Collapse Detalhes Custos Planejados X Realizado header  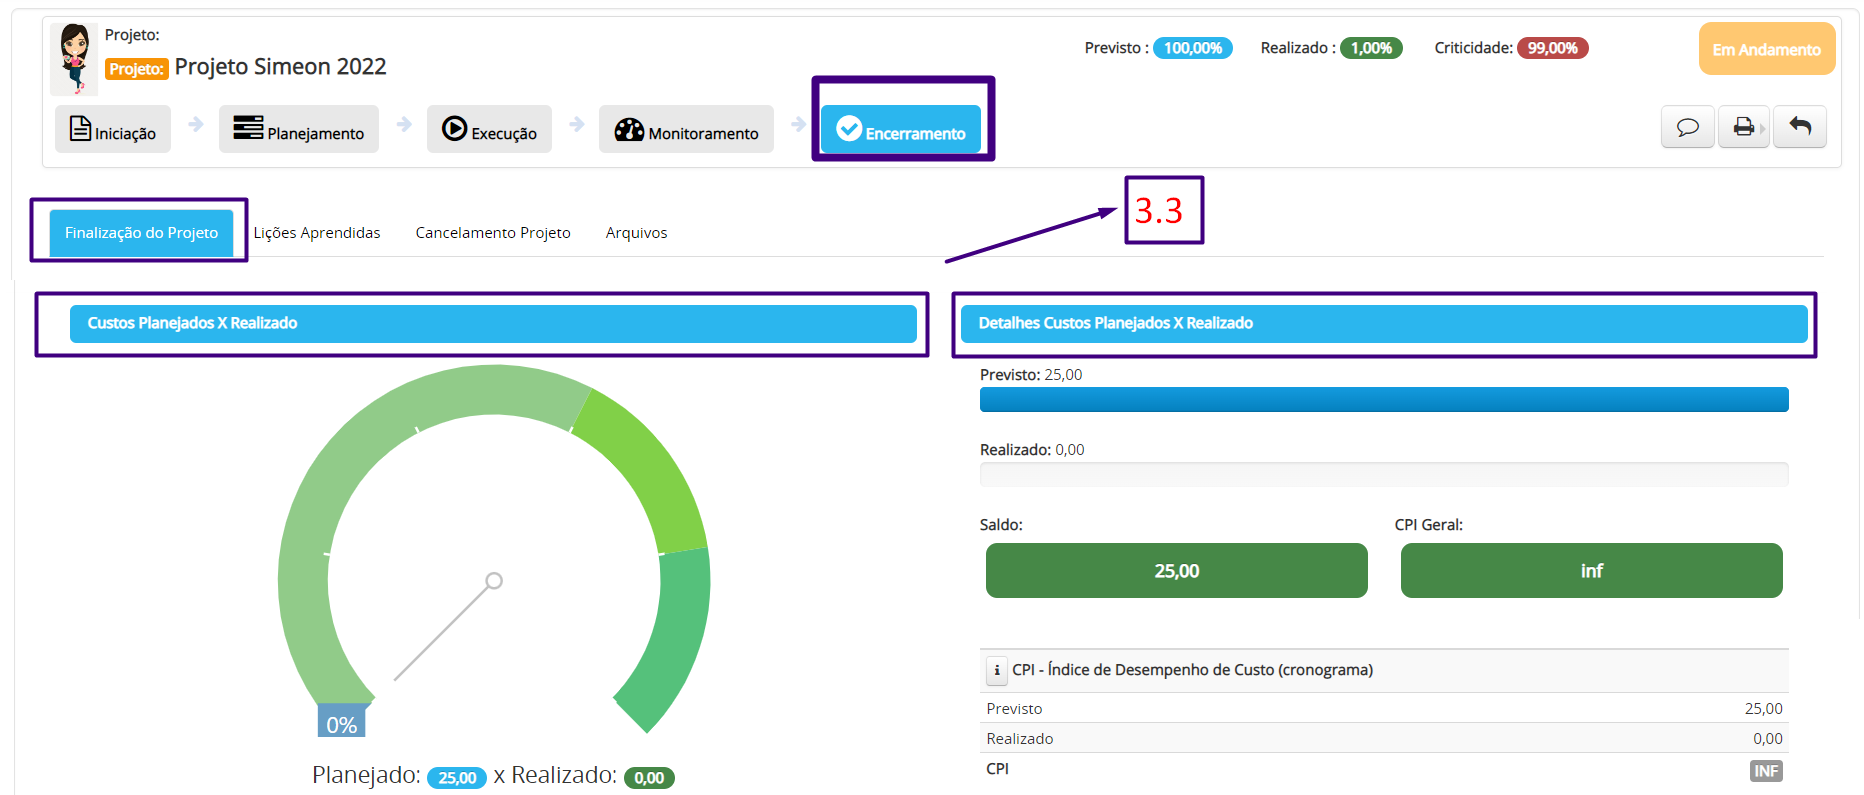click(x=1384, y=324)
